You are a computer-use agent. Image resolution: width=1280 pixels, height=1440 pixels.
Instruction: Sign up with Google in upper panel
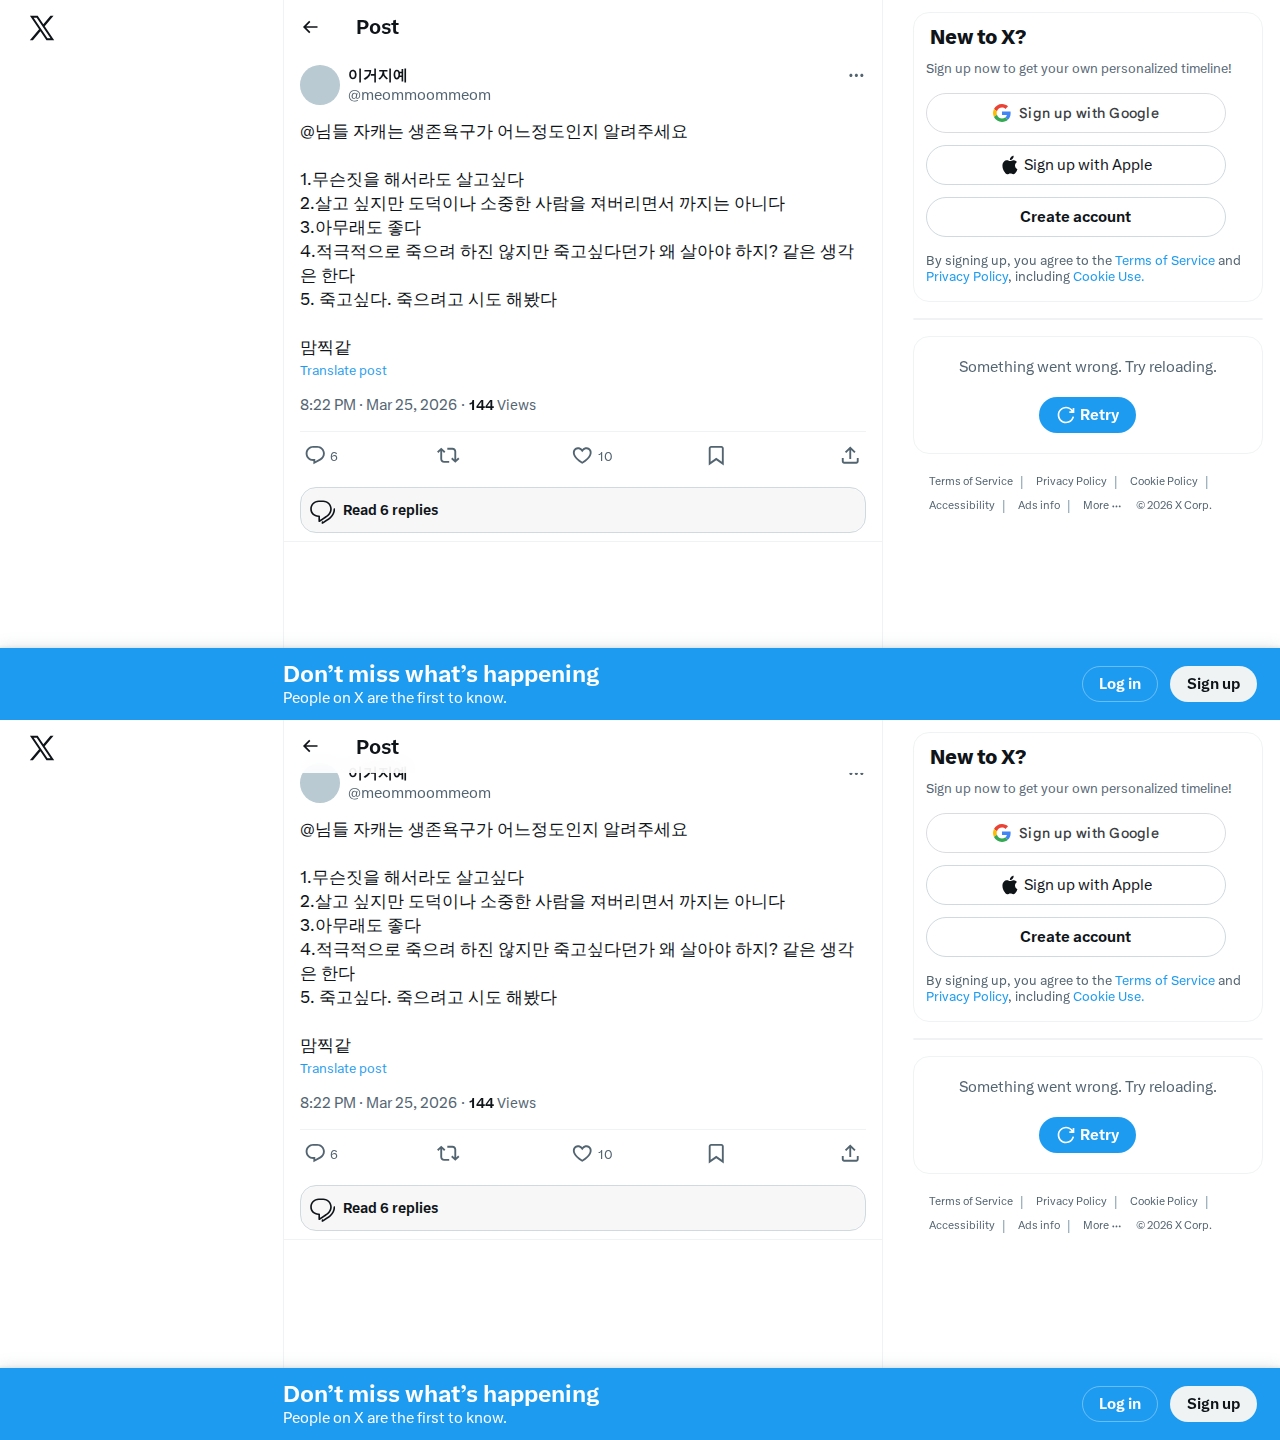tap(1076, 113)
